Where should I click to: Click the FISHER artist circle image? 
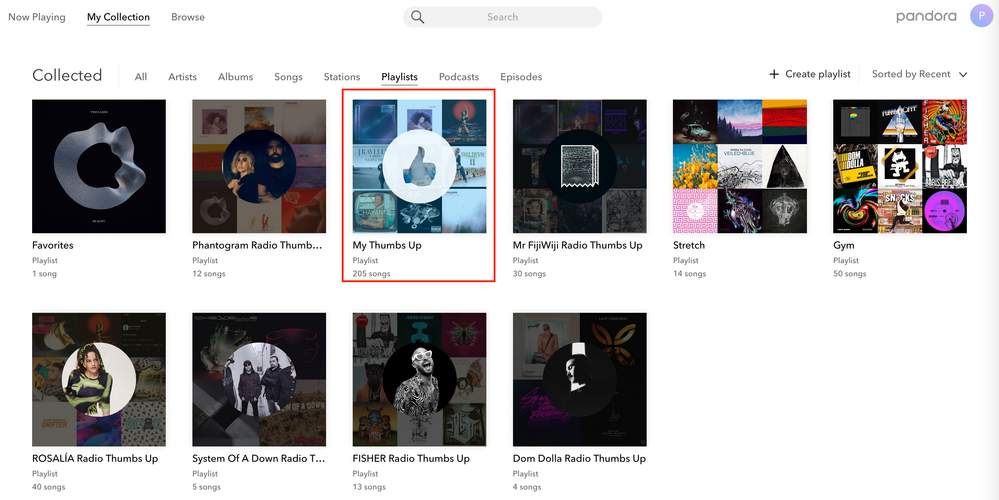click(419, 379)
